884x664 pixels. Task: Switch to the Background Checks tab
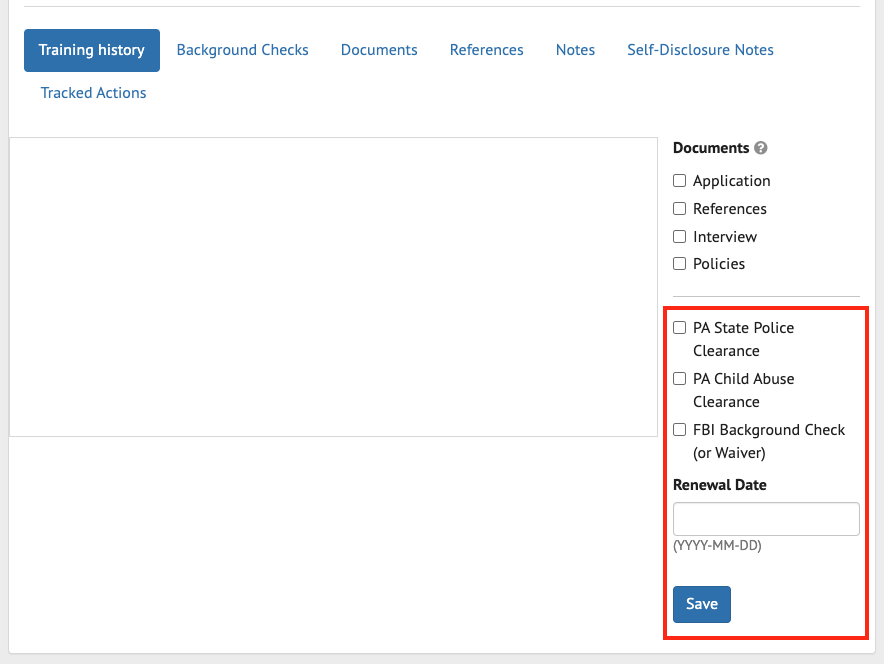(x=242, y=50)
